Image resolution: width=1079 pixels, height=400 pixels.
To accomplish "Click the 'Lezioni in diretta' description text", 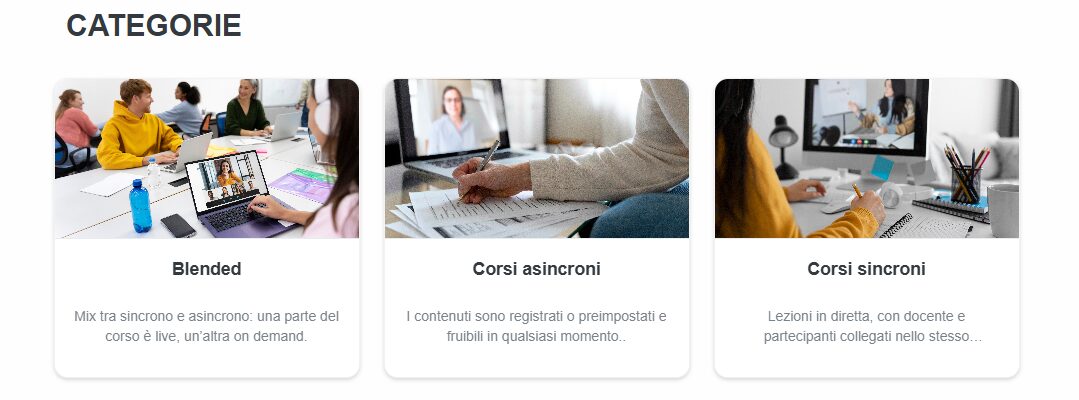I will point(867,327).
